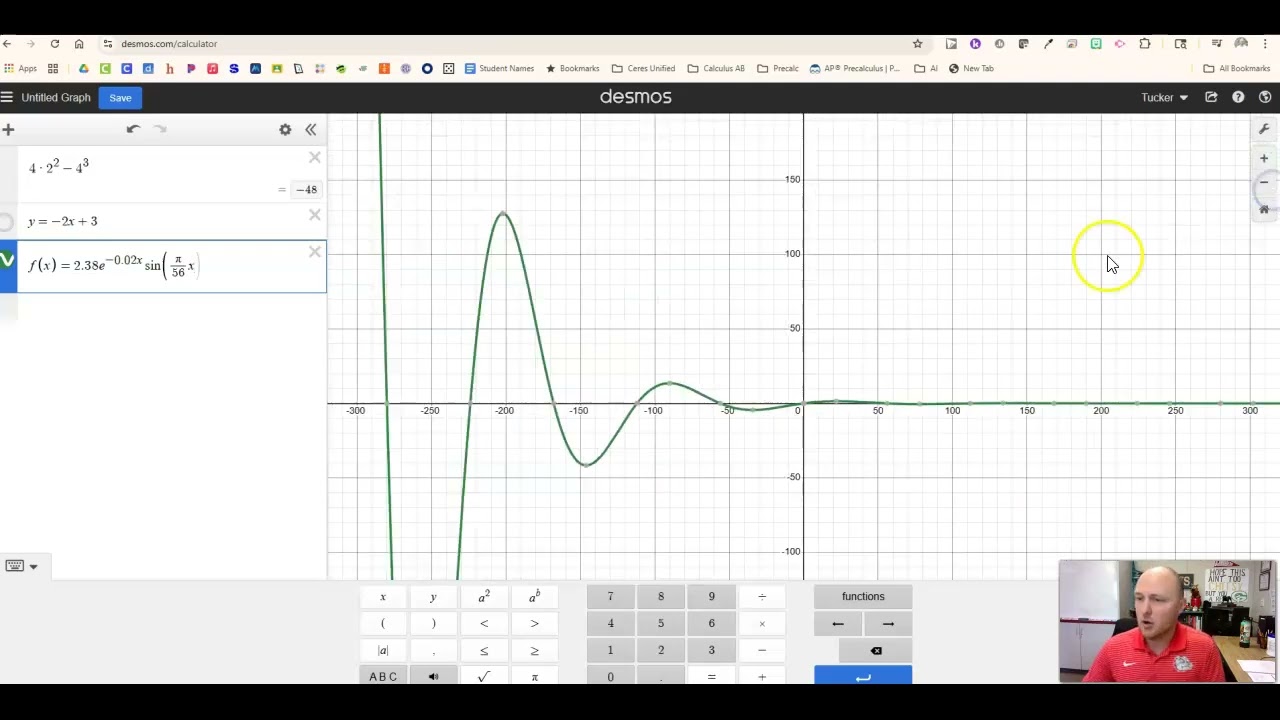1280x720 pixels.
Task: Delete the f(x) expression
Action: click(315, 252)
